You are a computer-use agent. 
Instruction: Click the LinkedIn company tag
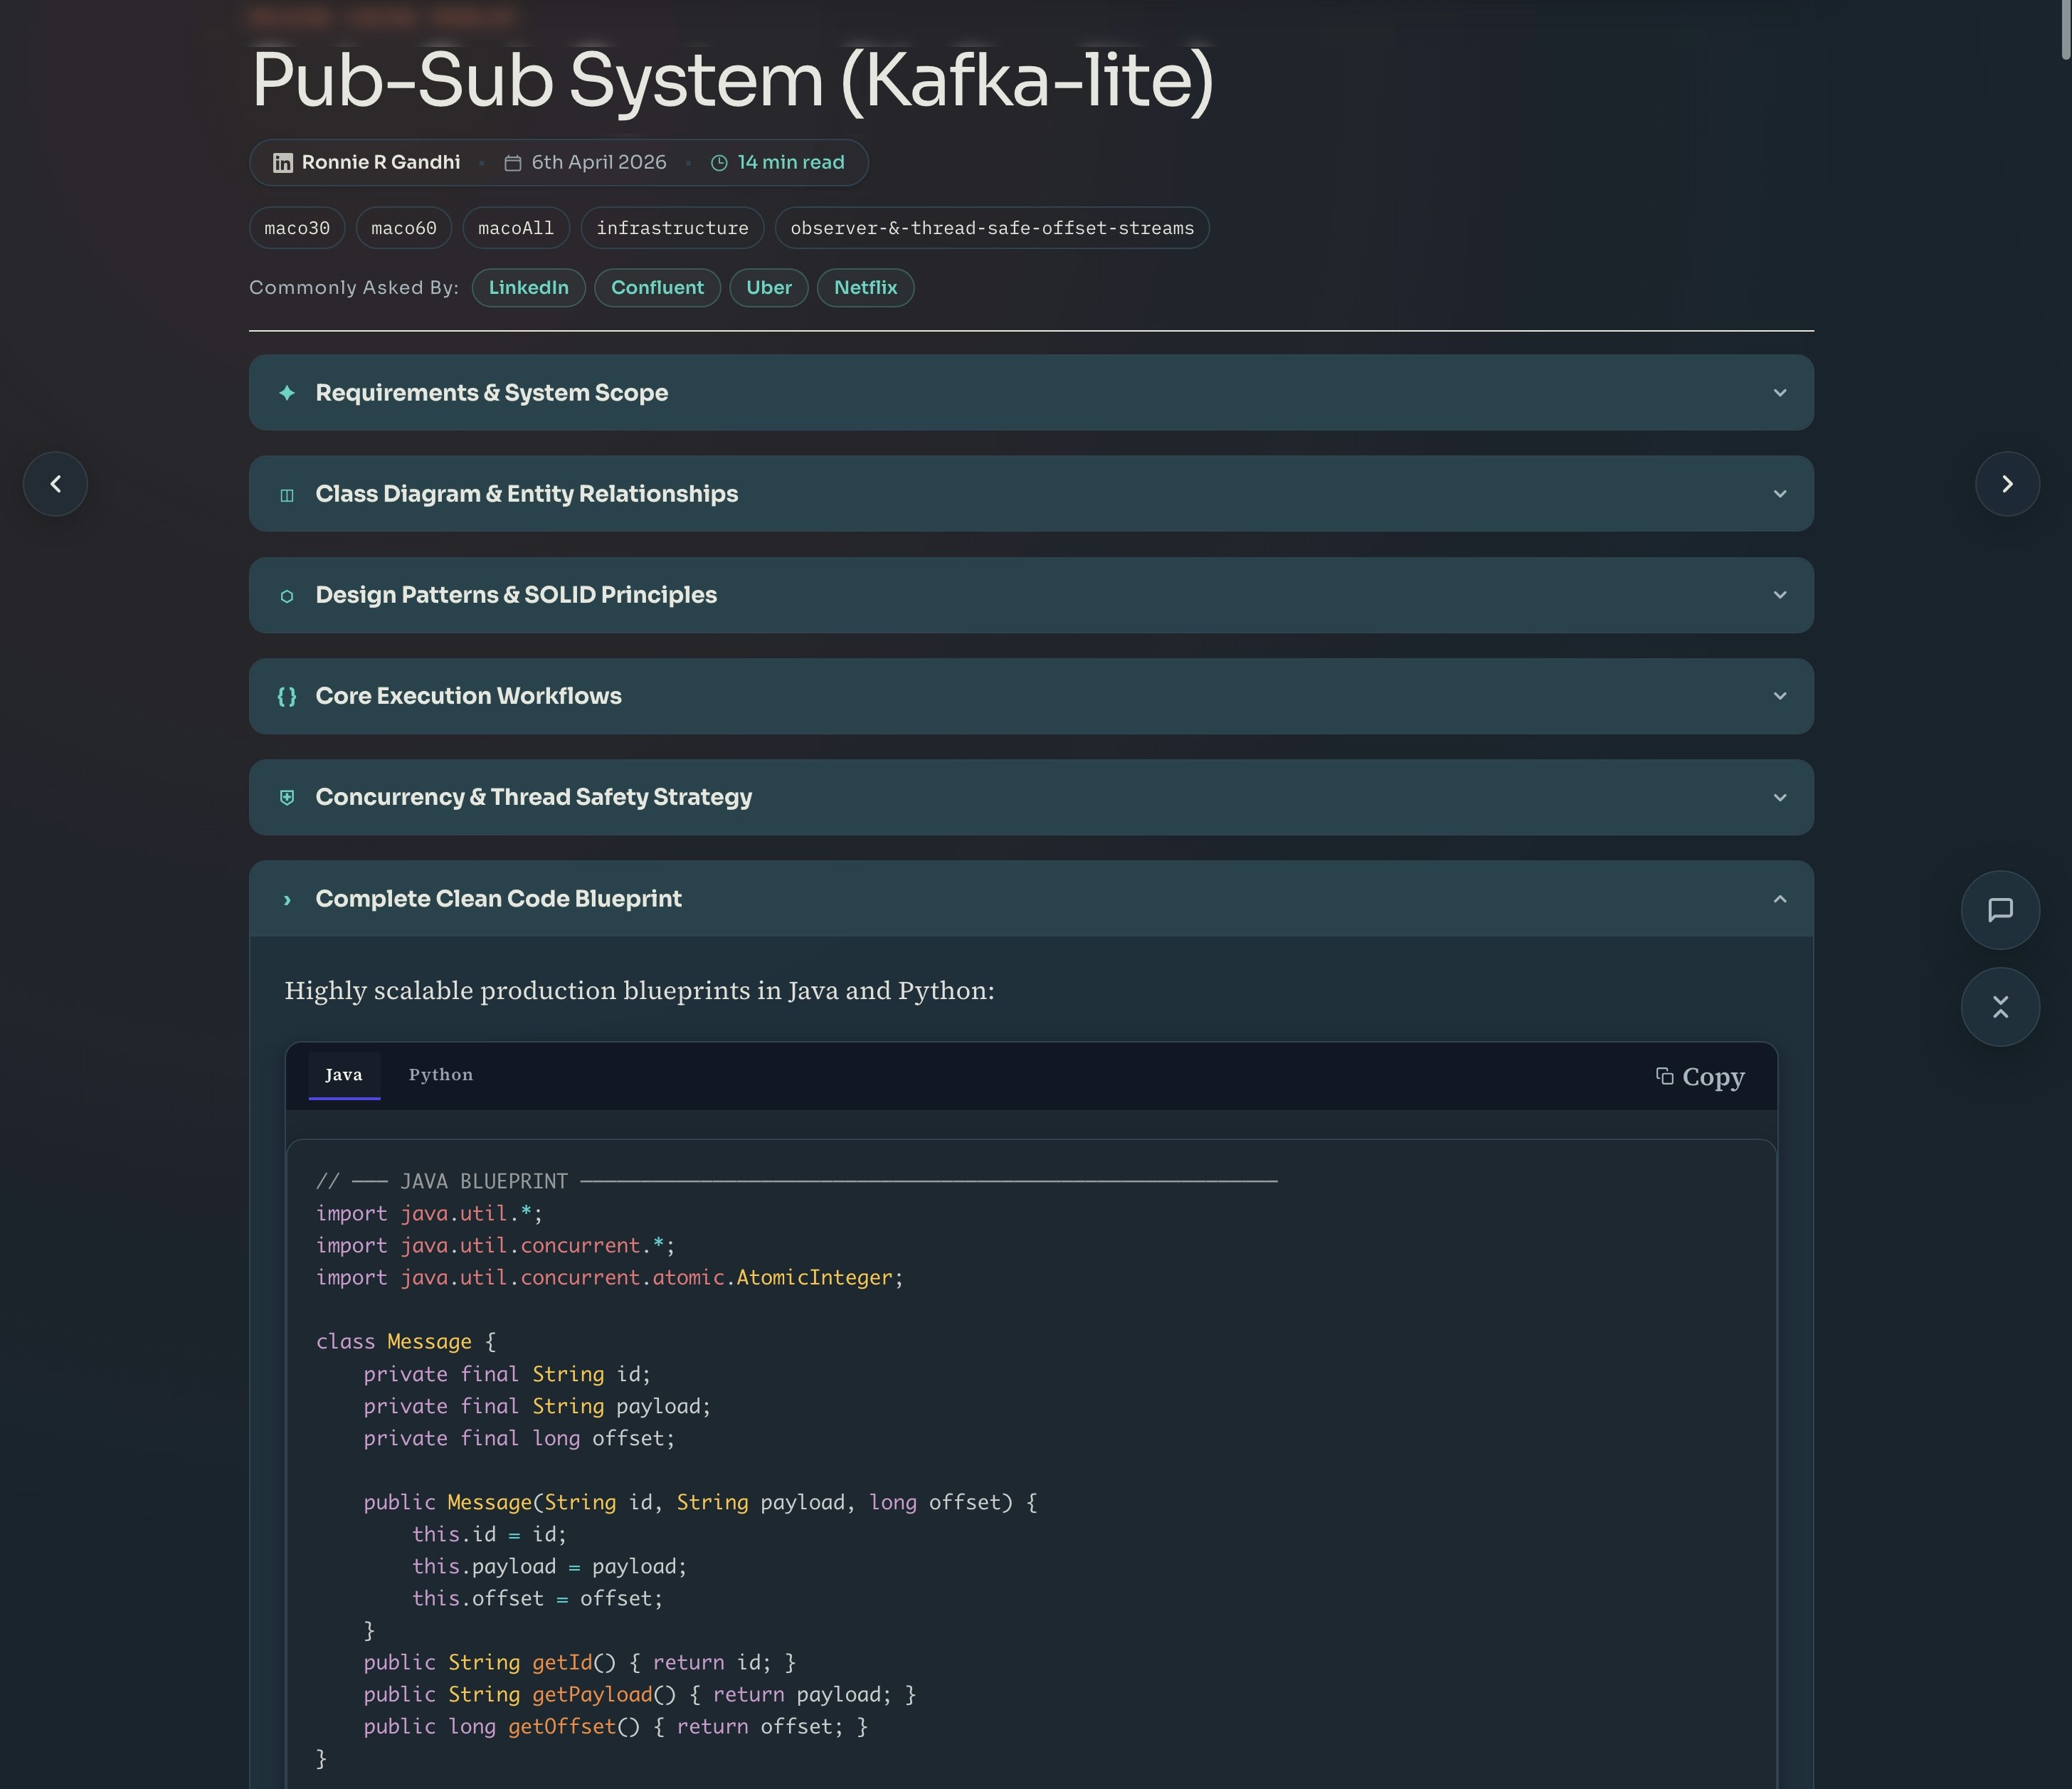click(529, 288)
